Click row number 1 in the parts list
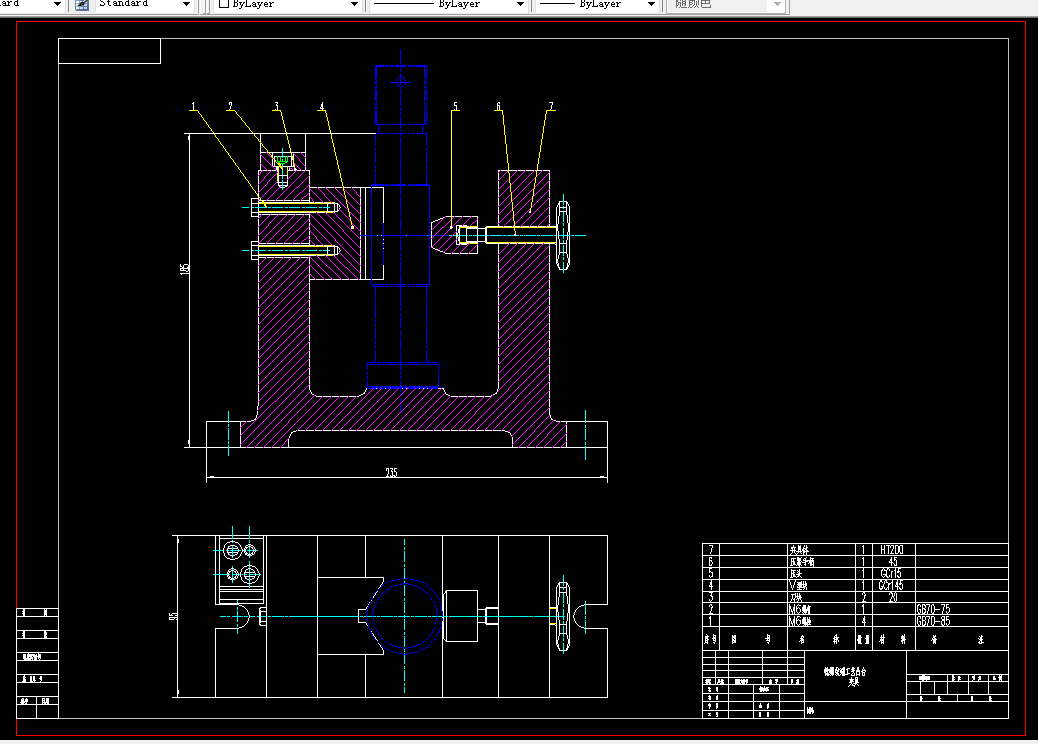 point(711,621)
